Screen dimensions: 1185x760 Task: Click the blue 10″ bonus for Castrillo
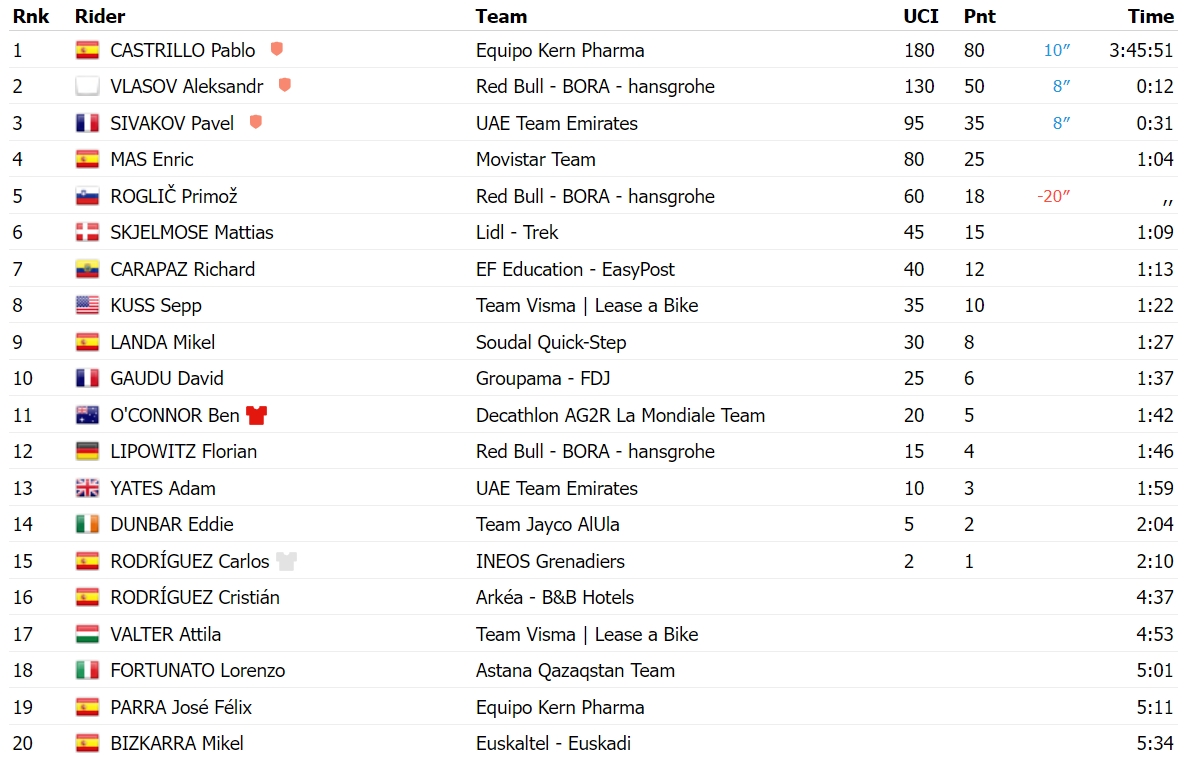click(1057, 50)
